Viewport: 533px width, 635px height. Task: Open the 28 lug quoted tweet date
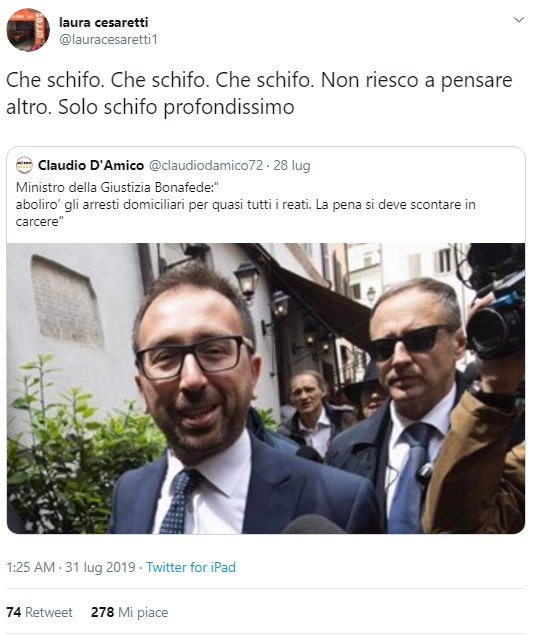[292, 165]
